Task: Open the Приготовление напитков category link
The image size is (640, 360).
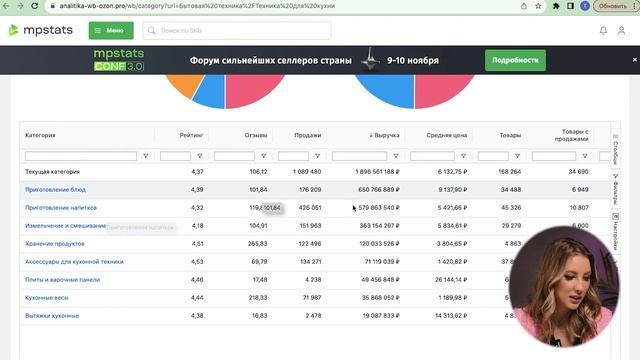Action: (61, 208)
